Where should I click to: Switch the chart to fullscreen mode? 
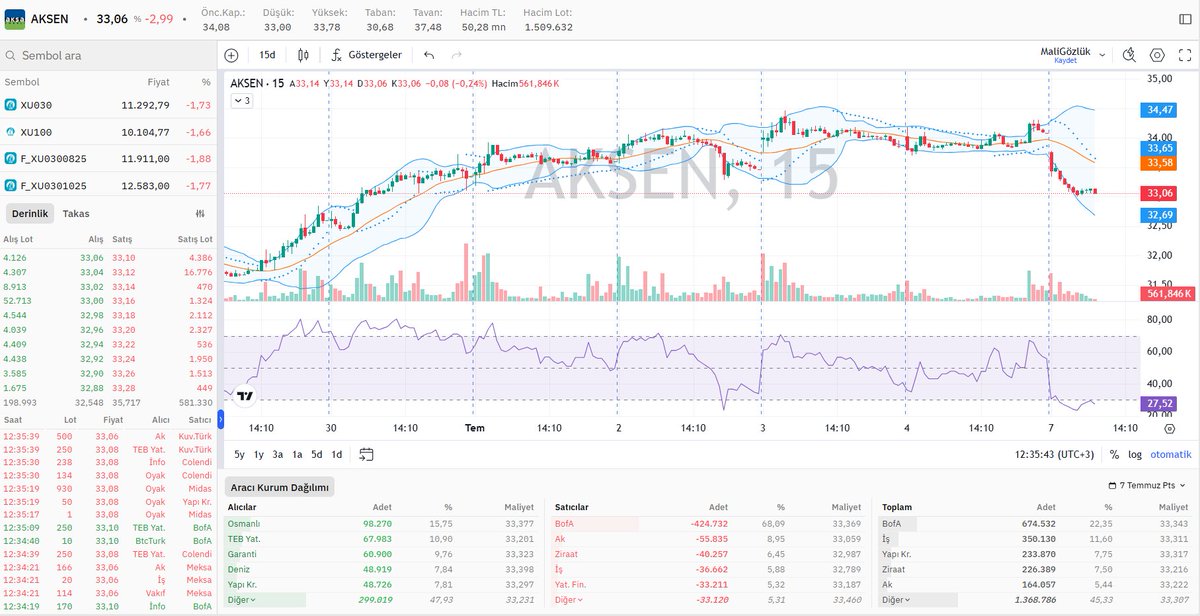1184,56
